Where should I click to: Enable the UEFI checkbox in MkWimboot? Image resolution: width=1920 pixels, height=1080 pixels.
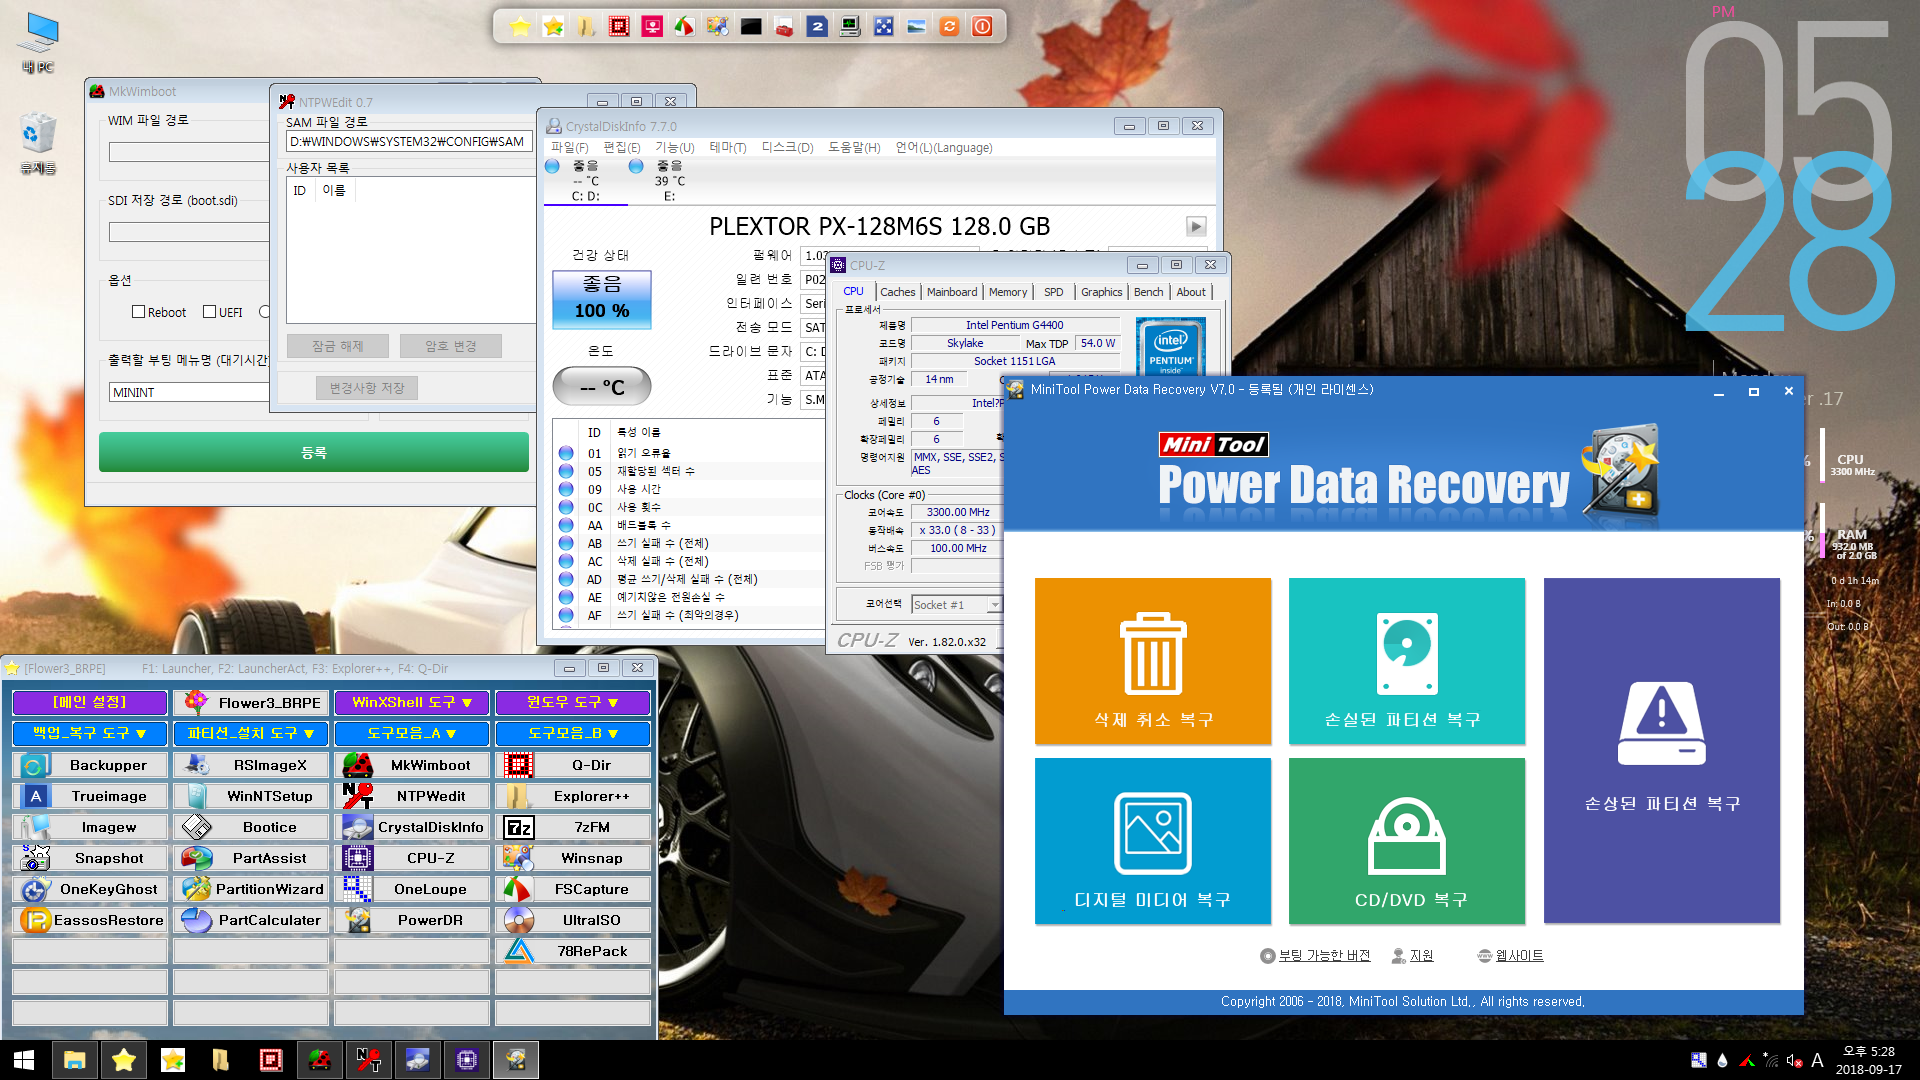coord(210,312)
